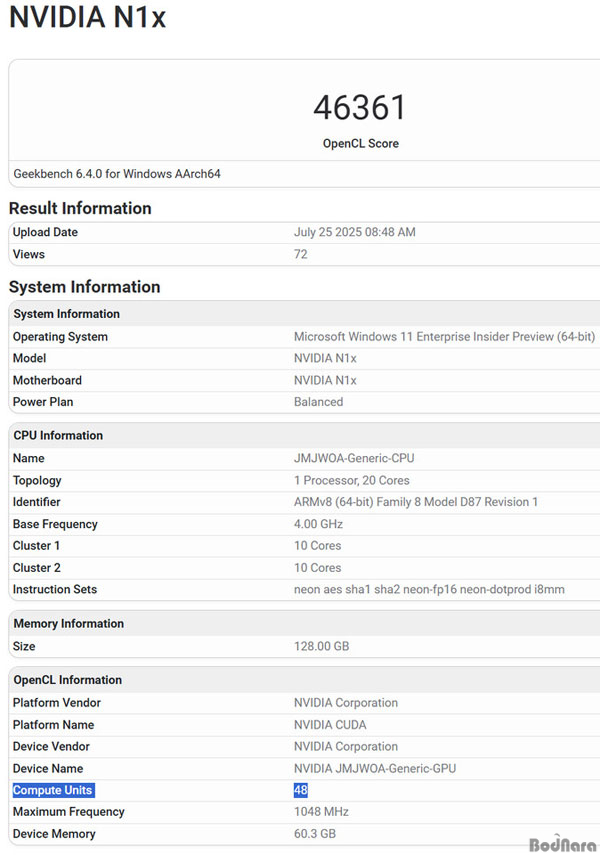Select the neon aes sha1 instruction sets value
The width and height of the screenshot is (600, 855).
tap(429, 589)
